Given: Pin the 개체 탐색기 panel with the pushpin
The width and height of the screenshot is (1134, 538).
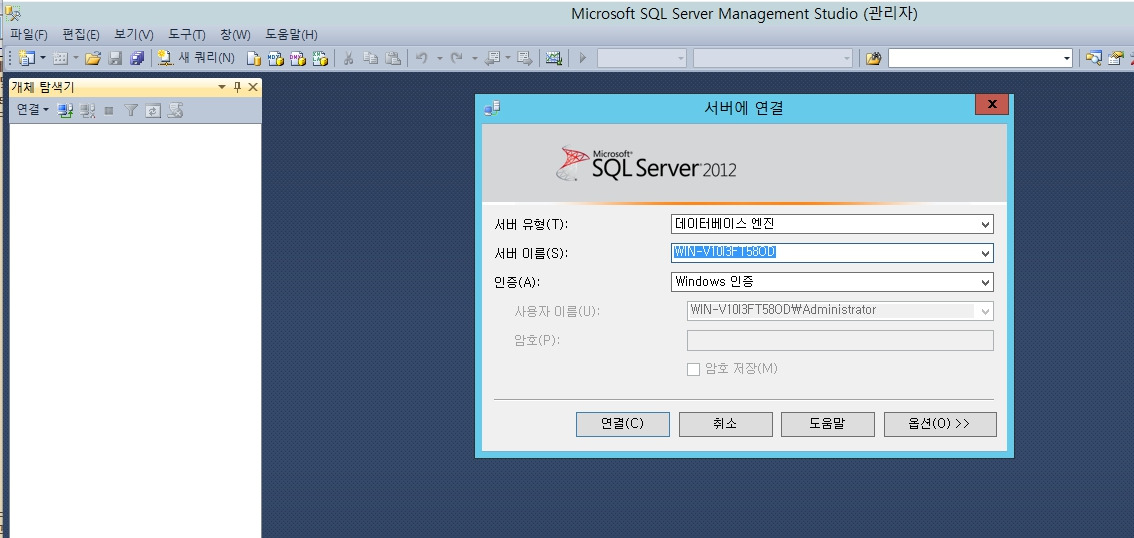Looking at the screenshot, I should point(237,87).
